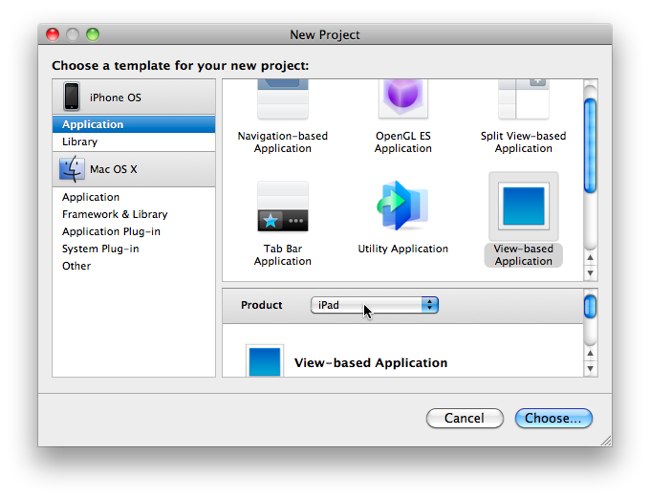Click the Mac OS X Finder icon
650x499 pixels.
point(72,169)
